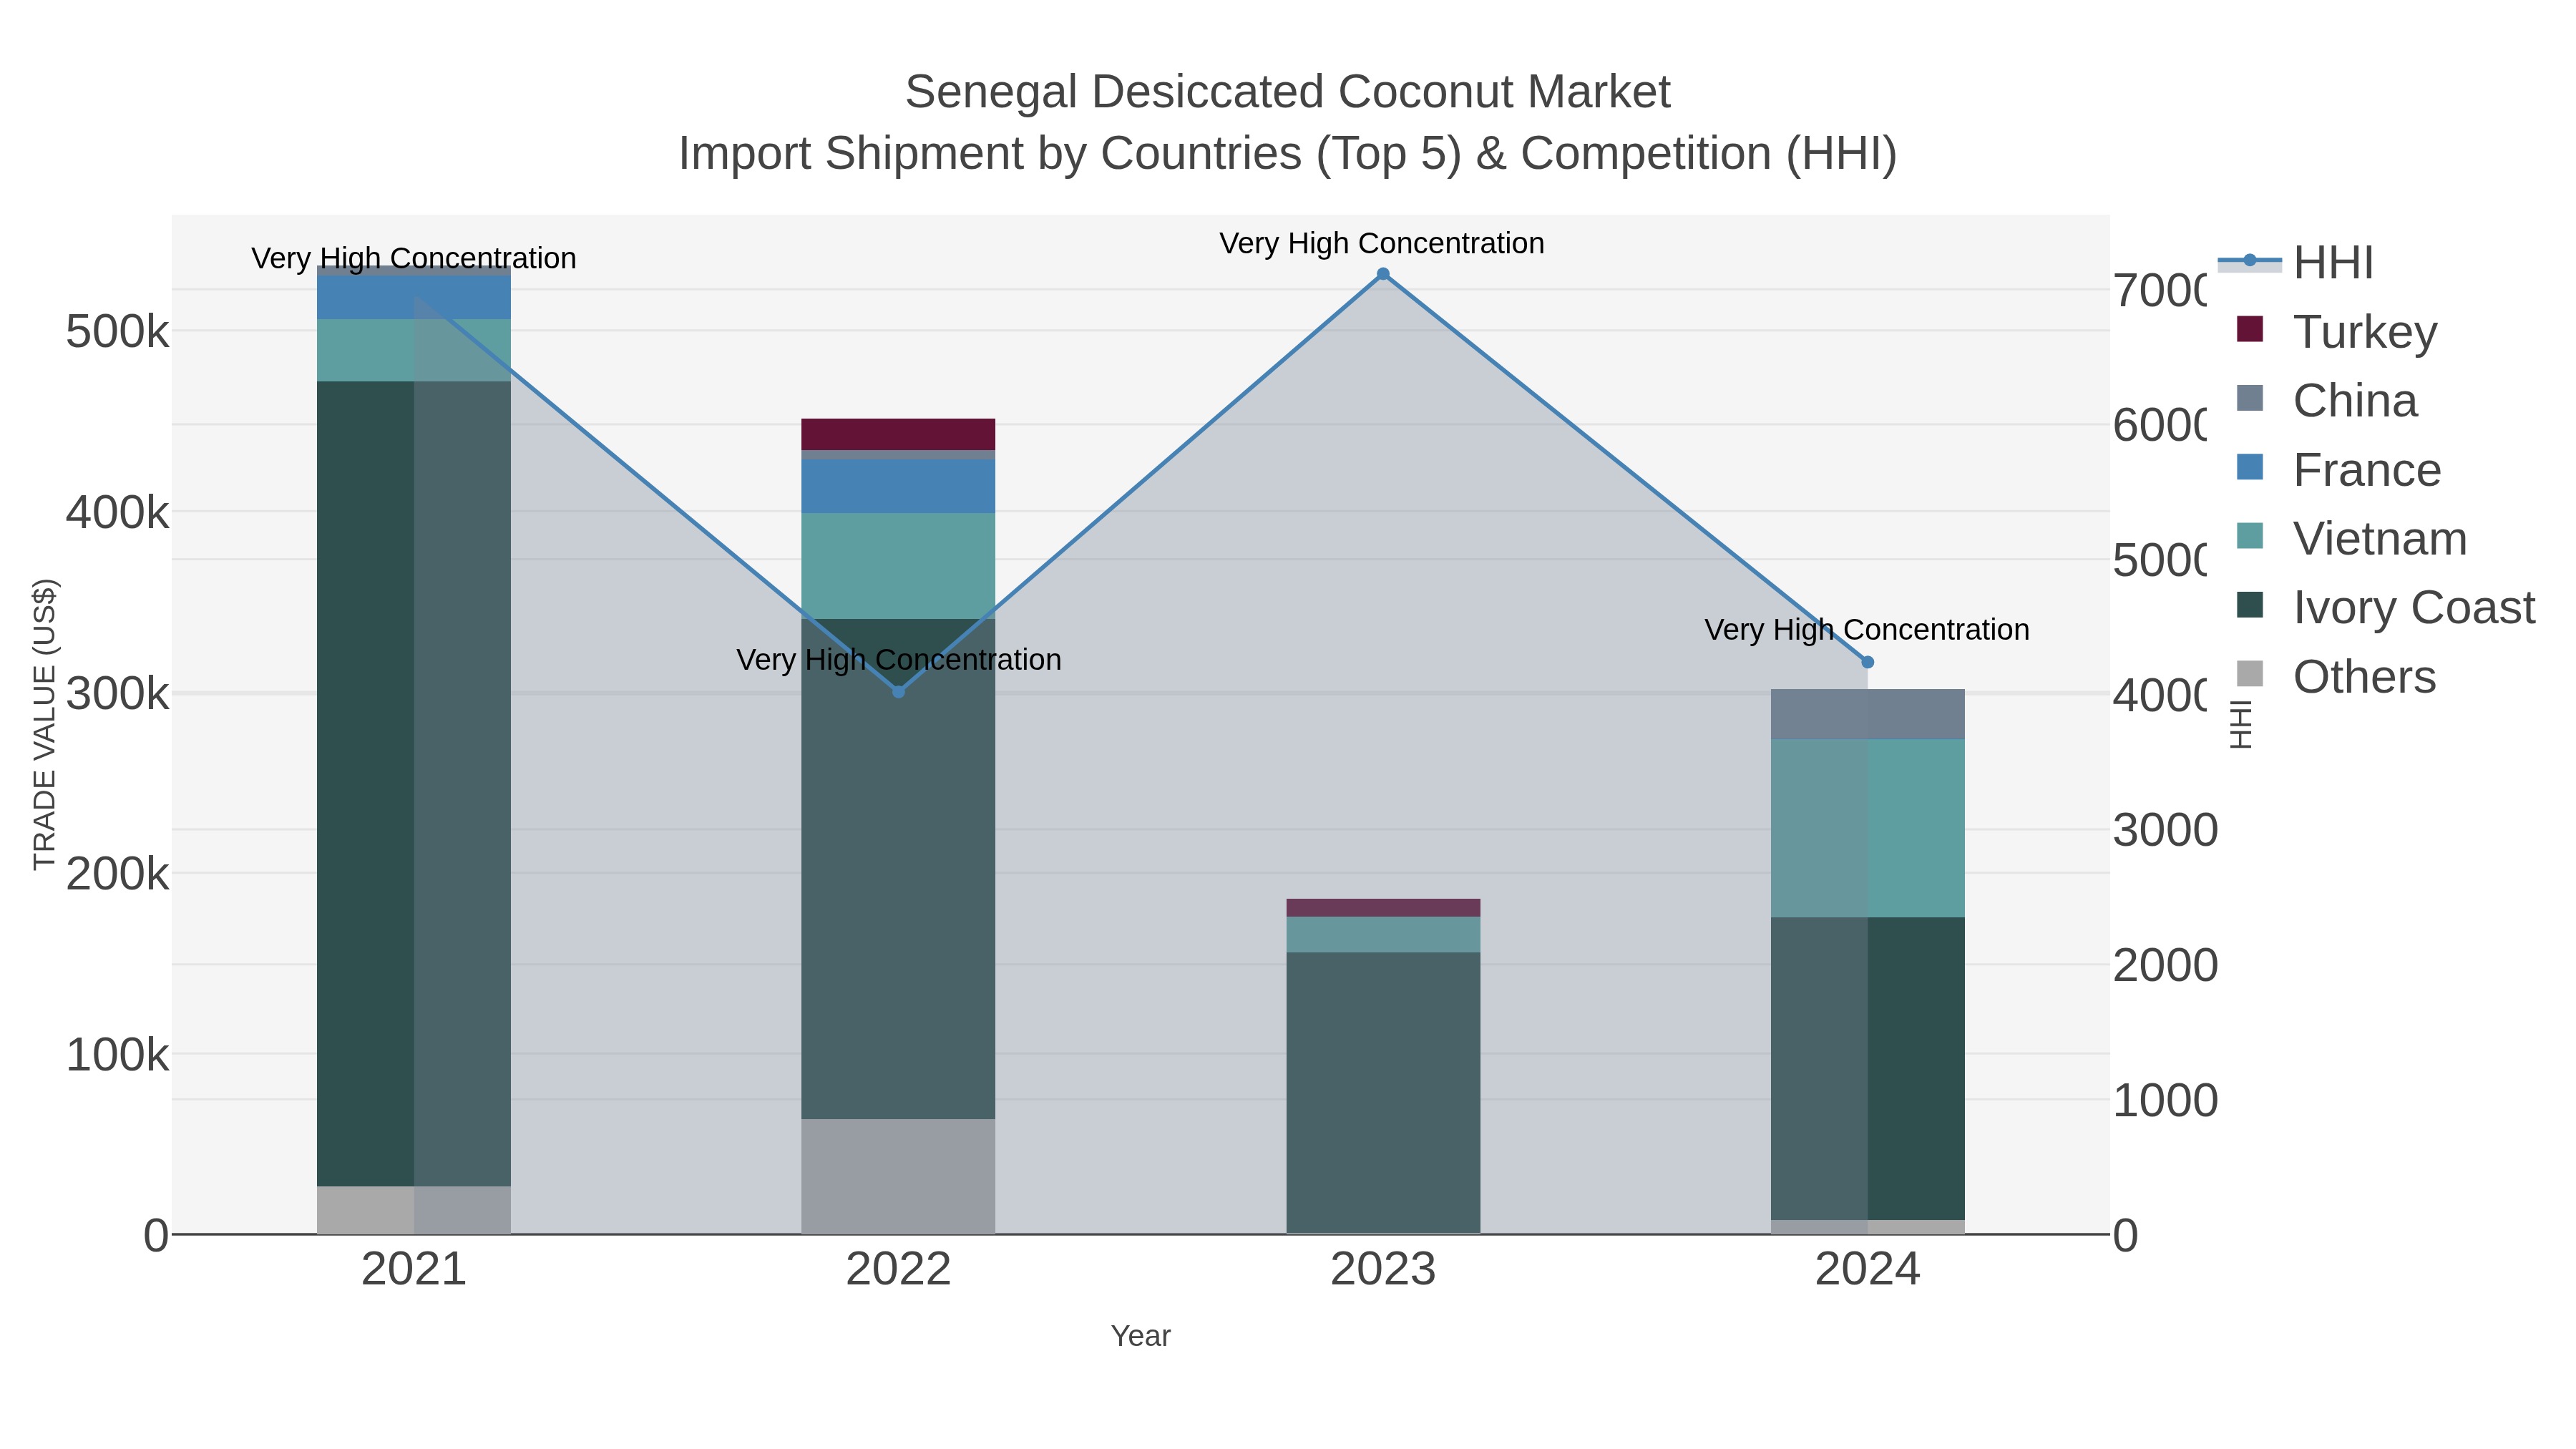
Task: Click the Vietnam teal legend swatch
Action: (2250, 536)
